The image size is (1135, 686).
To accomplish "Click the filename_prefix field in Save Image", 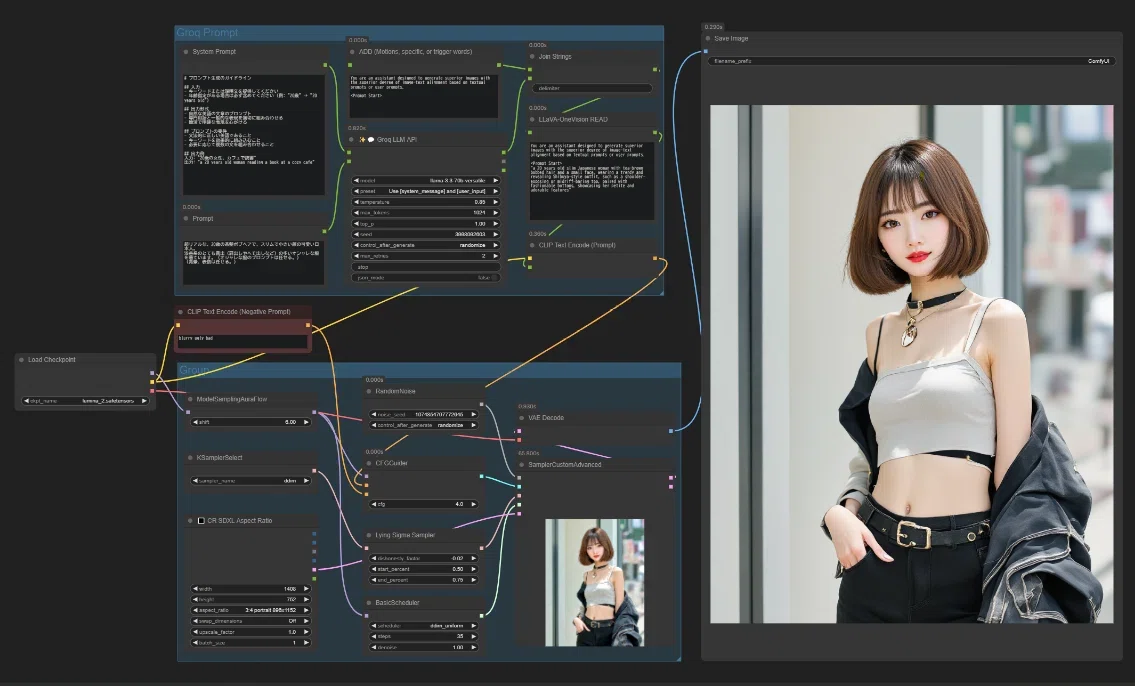I will click(x=911, y=62).
